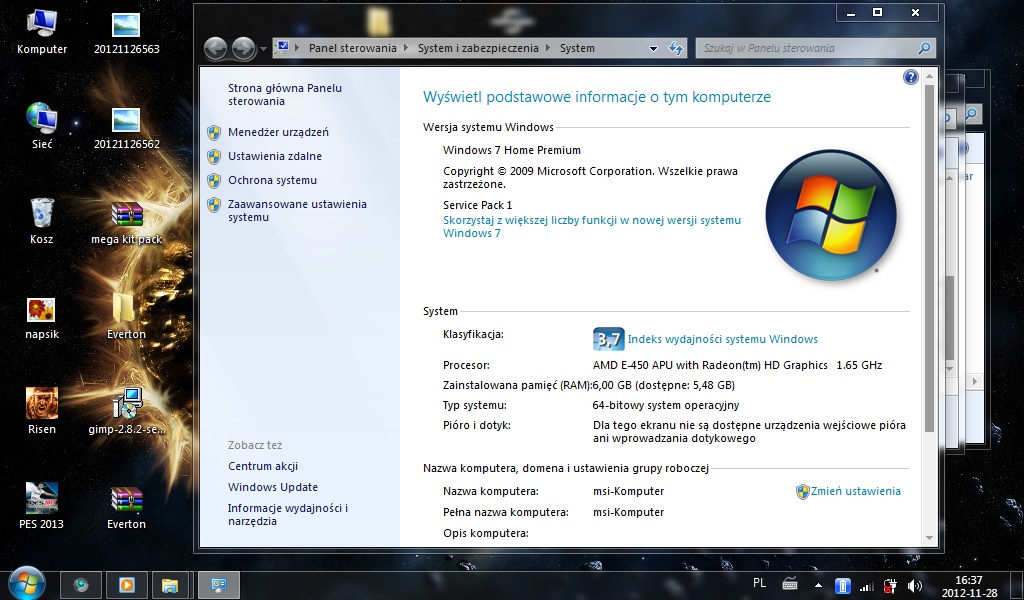The width and height of the screenshot is (1024, 600).
Task: Open Windows Update link
Action: (x=273, y=487)
